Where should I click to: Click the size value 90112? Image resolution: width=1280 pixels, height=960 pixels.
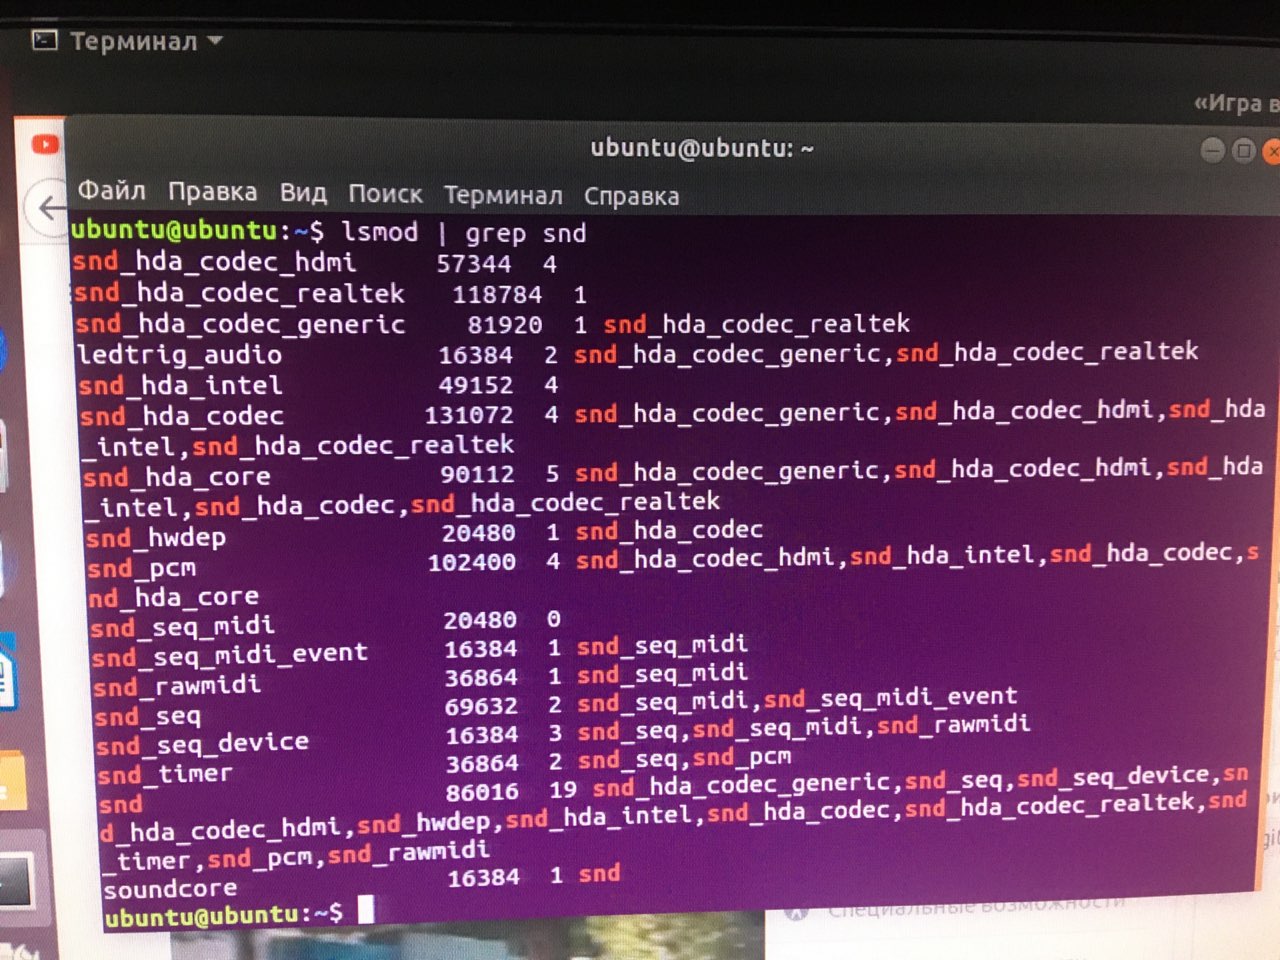click(x=478, y=474)
